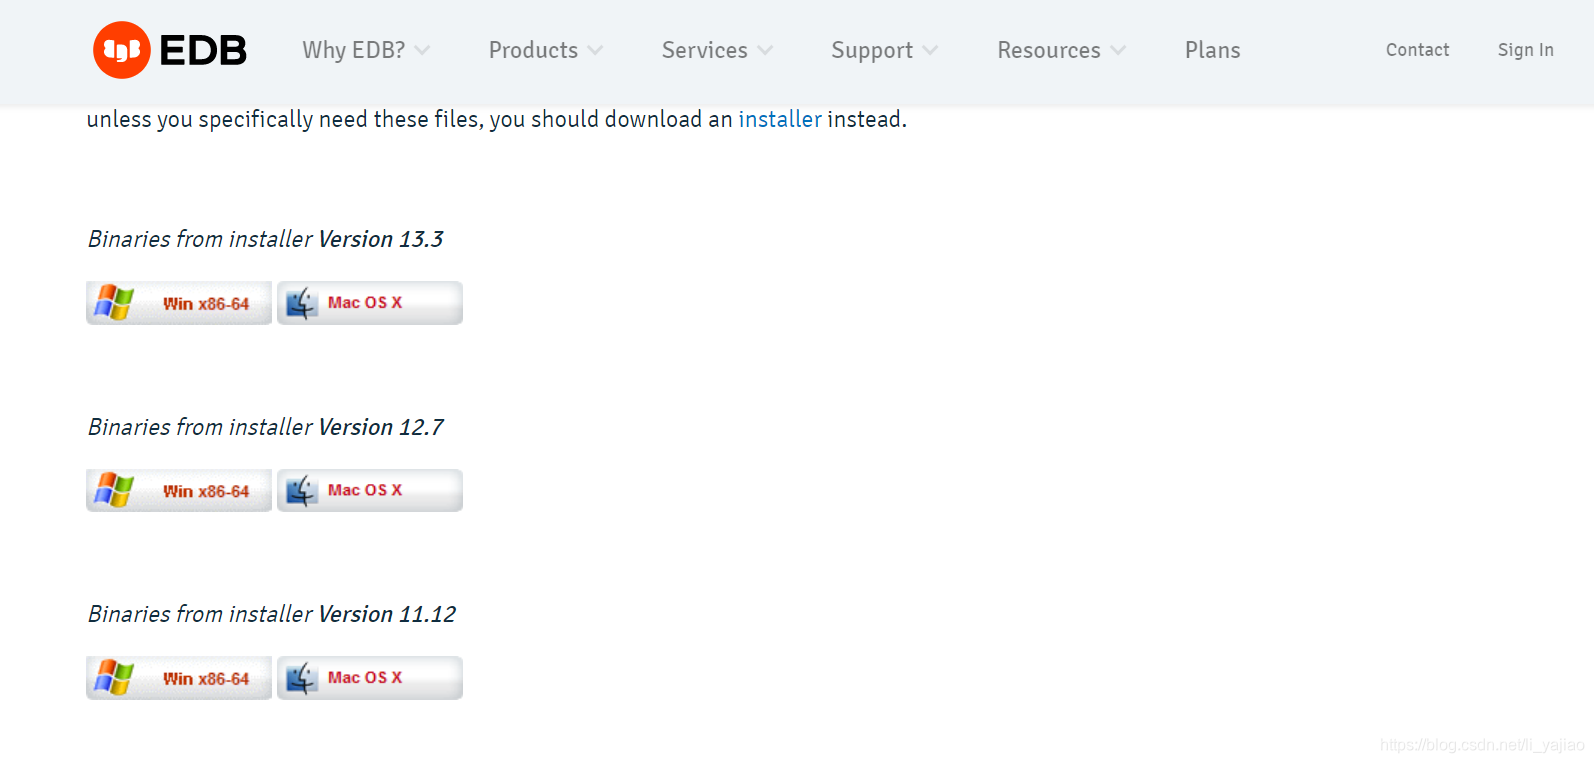The width and height of the screenshot is (1594, 763).
Task: Click the installer hyperlink in the text
Action: coord(780,118)
